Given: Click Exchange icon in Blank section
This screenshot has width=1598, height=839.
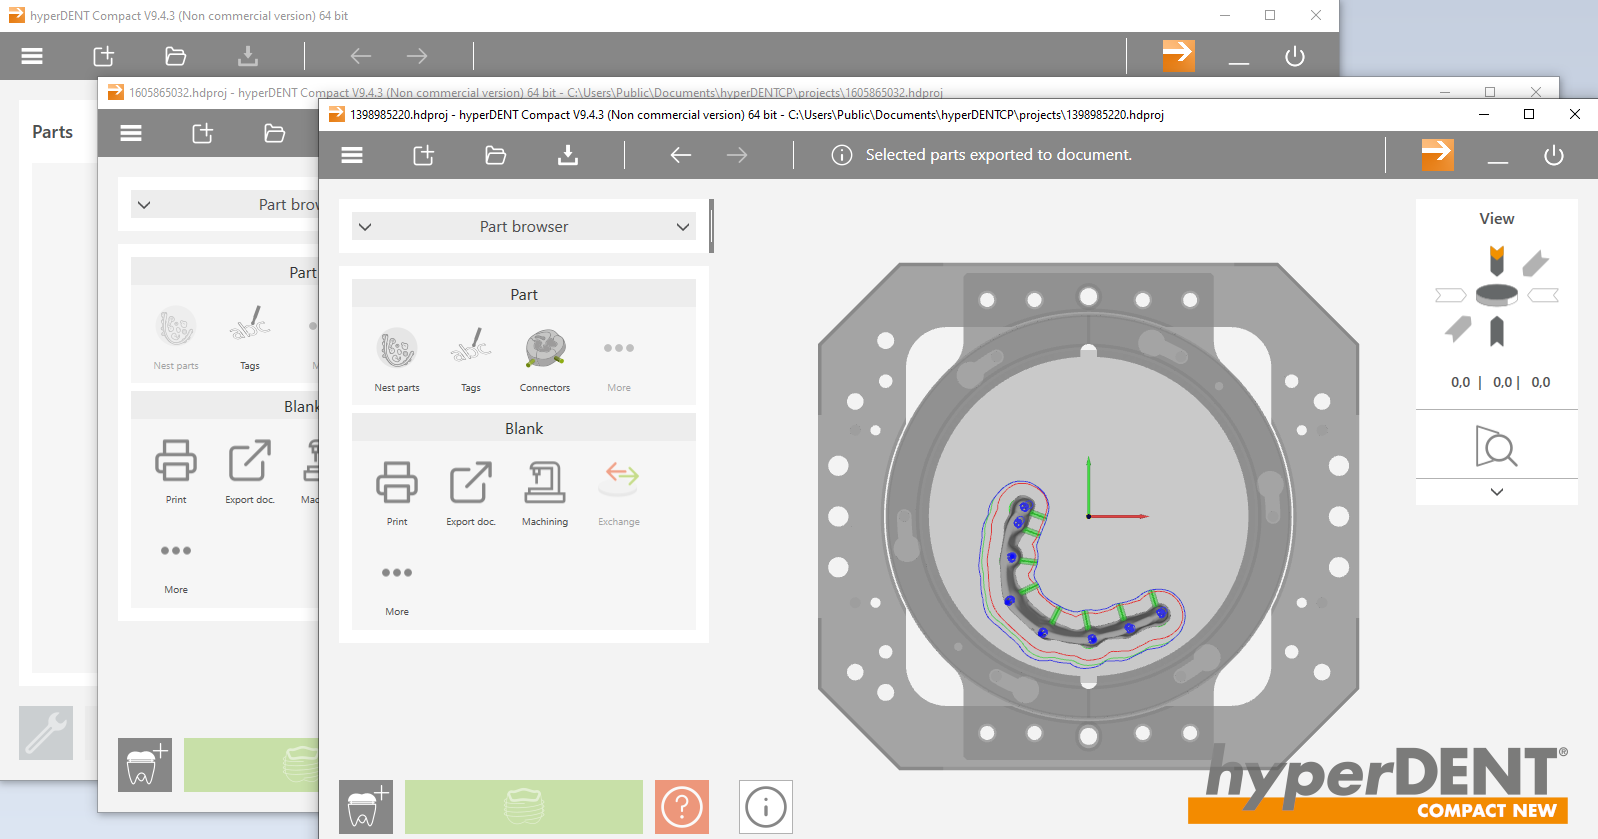Looking at the screenshot, I should (x=619, y=493).
